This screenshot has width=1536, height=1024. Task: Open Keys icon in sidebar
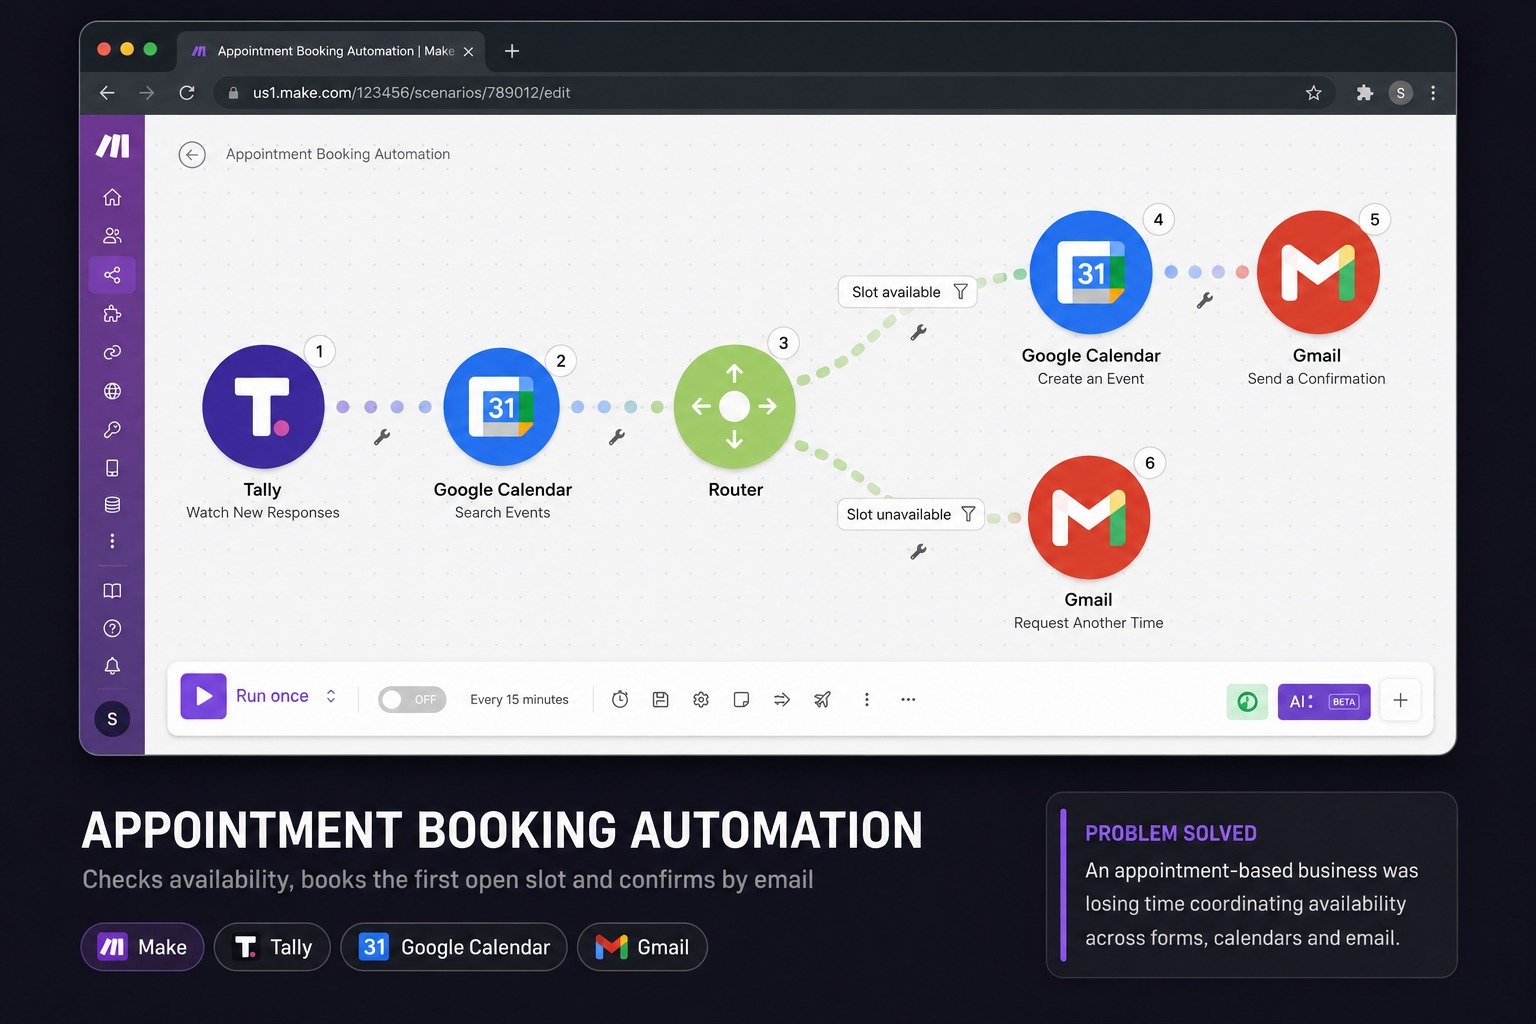pos(112,429)
